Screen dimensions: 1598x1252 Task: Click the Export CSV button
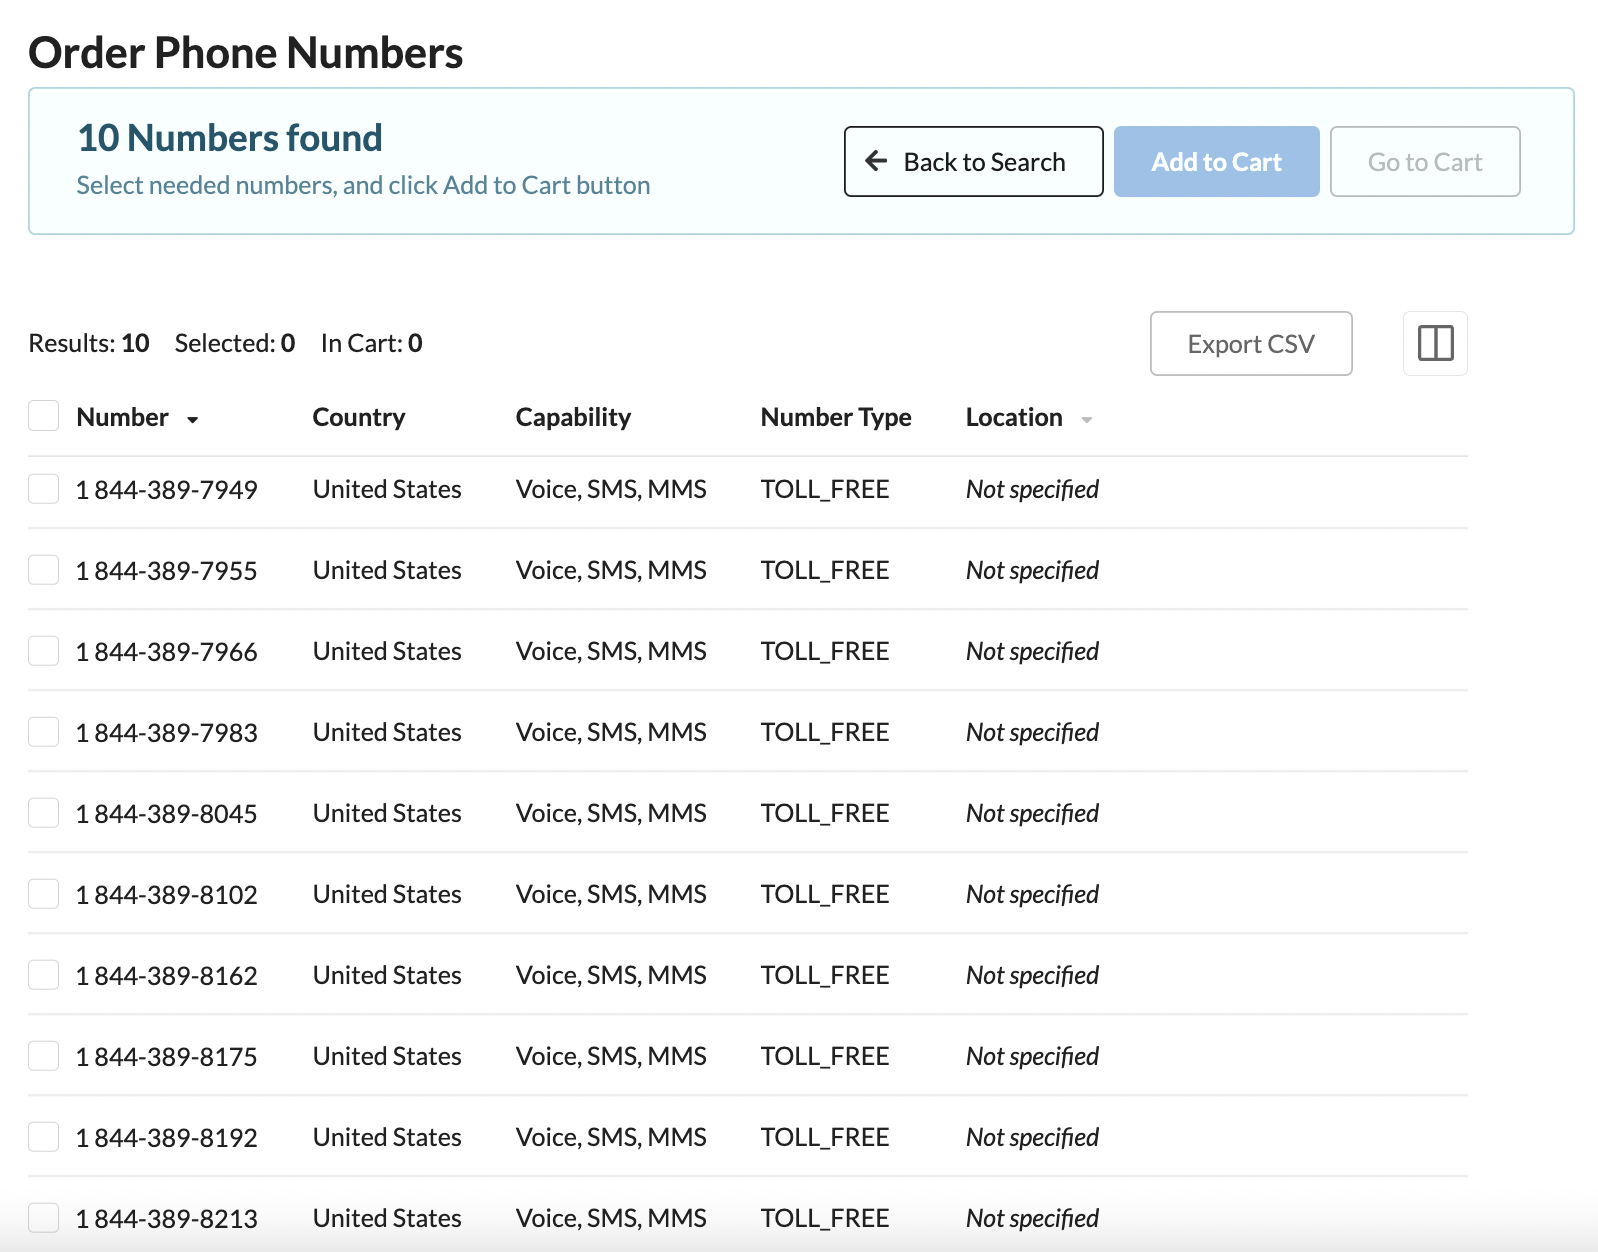(1251, 344)
